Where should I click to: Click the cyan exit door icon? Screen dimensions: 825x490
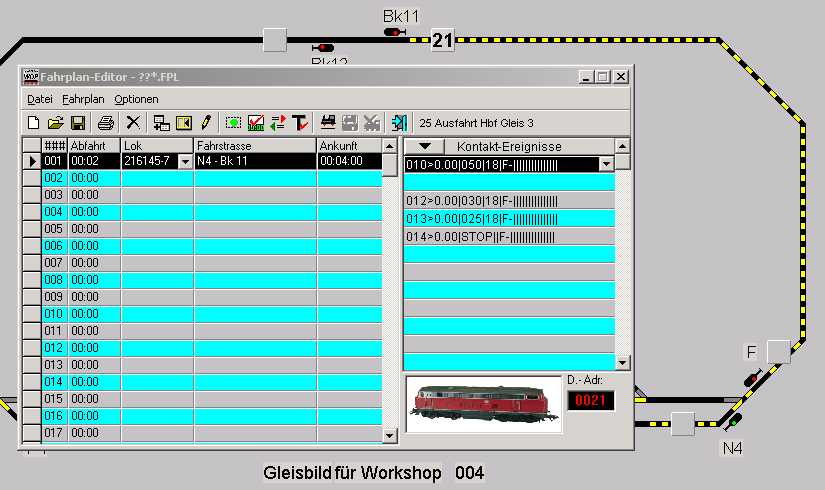[x=399, y=123]
